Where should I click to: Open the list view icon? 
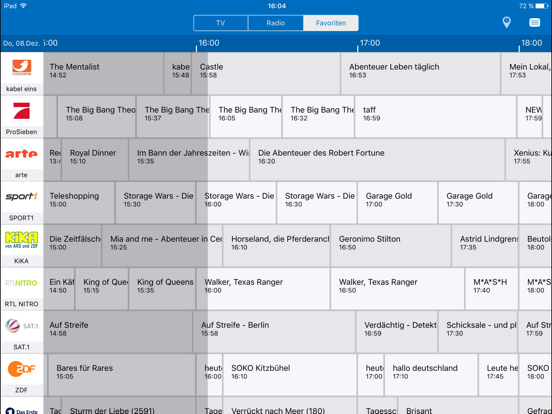534,23
